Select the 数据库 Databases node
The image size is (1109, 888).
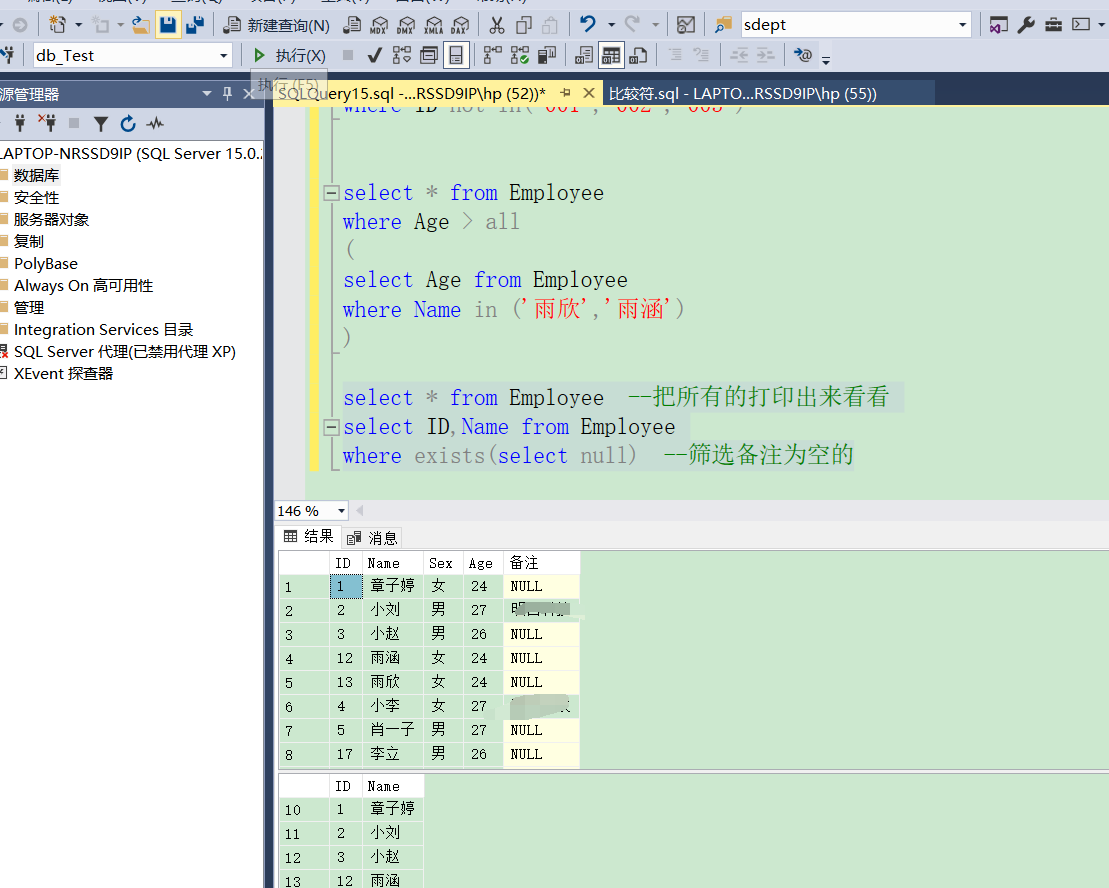coord(36,175)
